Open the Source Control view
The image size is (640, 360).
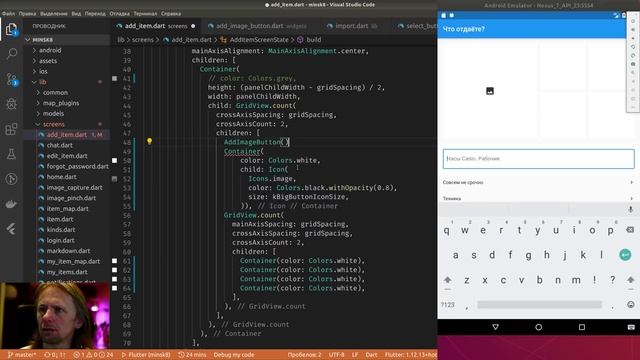[11, 79]
